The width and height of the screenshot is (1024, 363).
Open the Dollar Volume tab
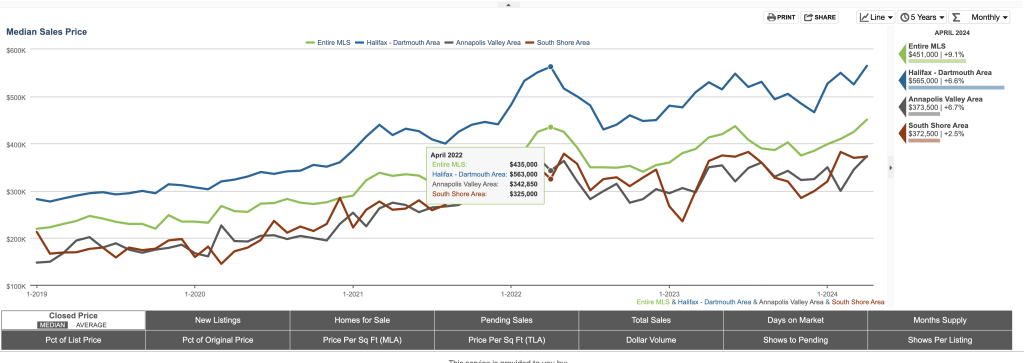pos(650,340)
